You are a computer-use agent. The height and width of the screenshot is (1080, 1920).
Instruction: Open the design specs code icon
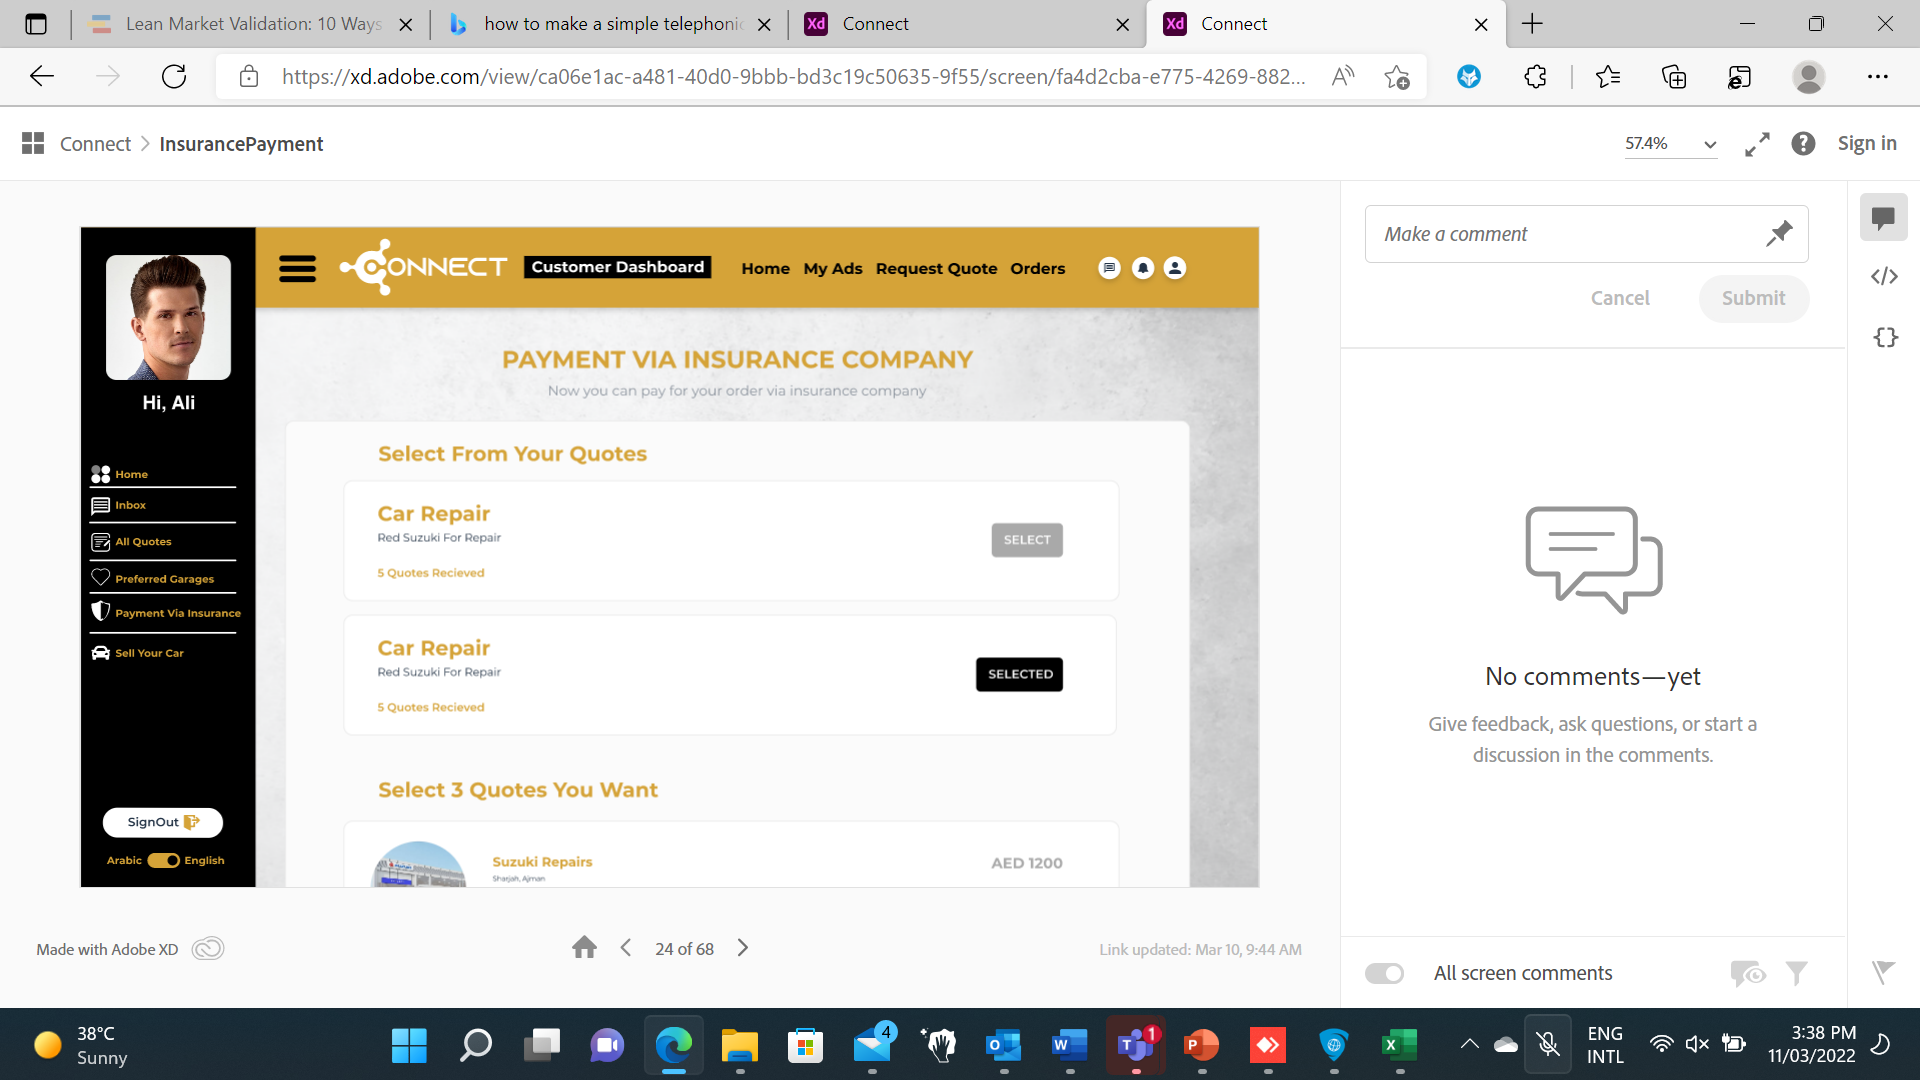[1884, 276]
